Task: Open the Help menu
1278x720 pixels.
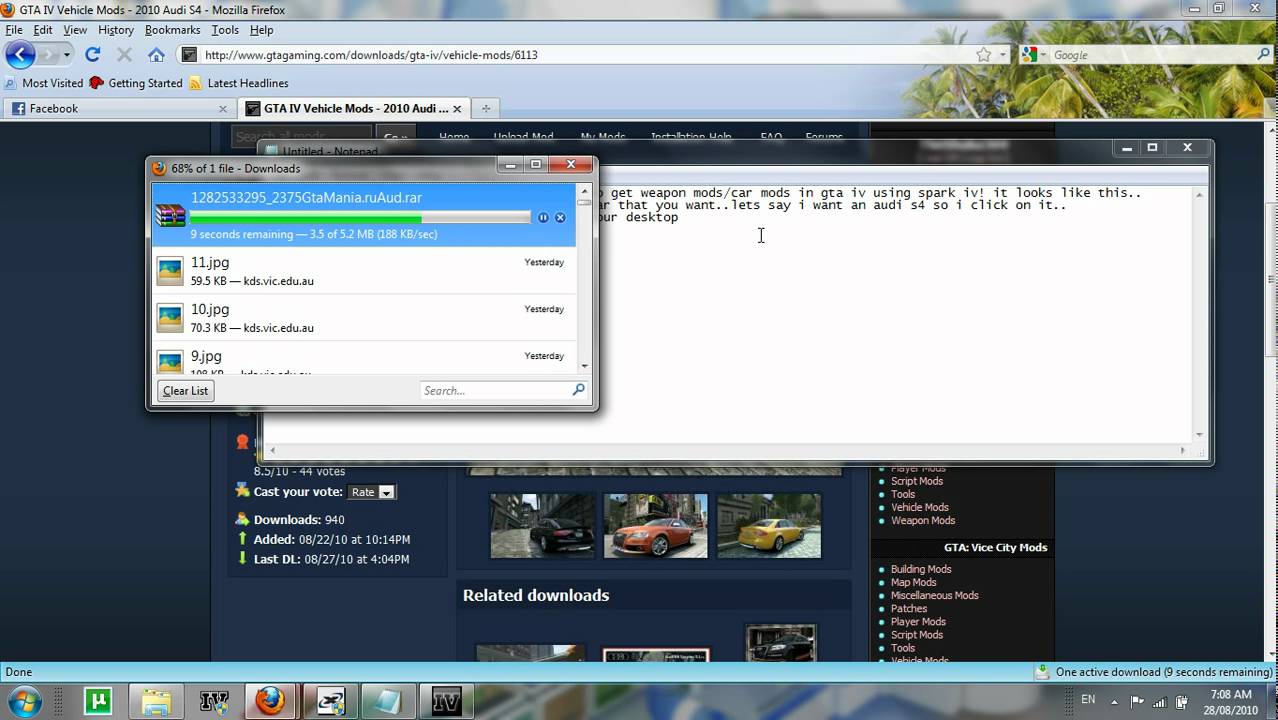Action: coord(261,30)
